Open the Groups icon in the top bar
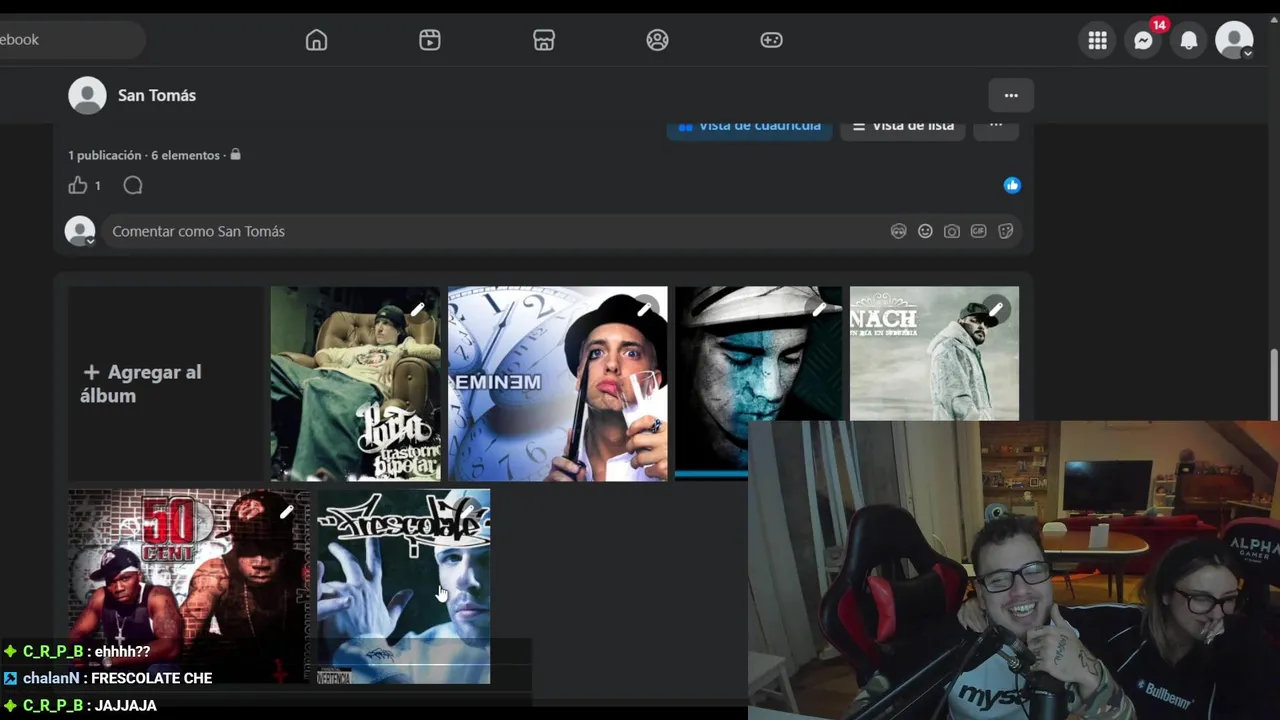 [x=657, y=40]
